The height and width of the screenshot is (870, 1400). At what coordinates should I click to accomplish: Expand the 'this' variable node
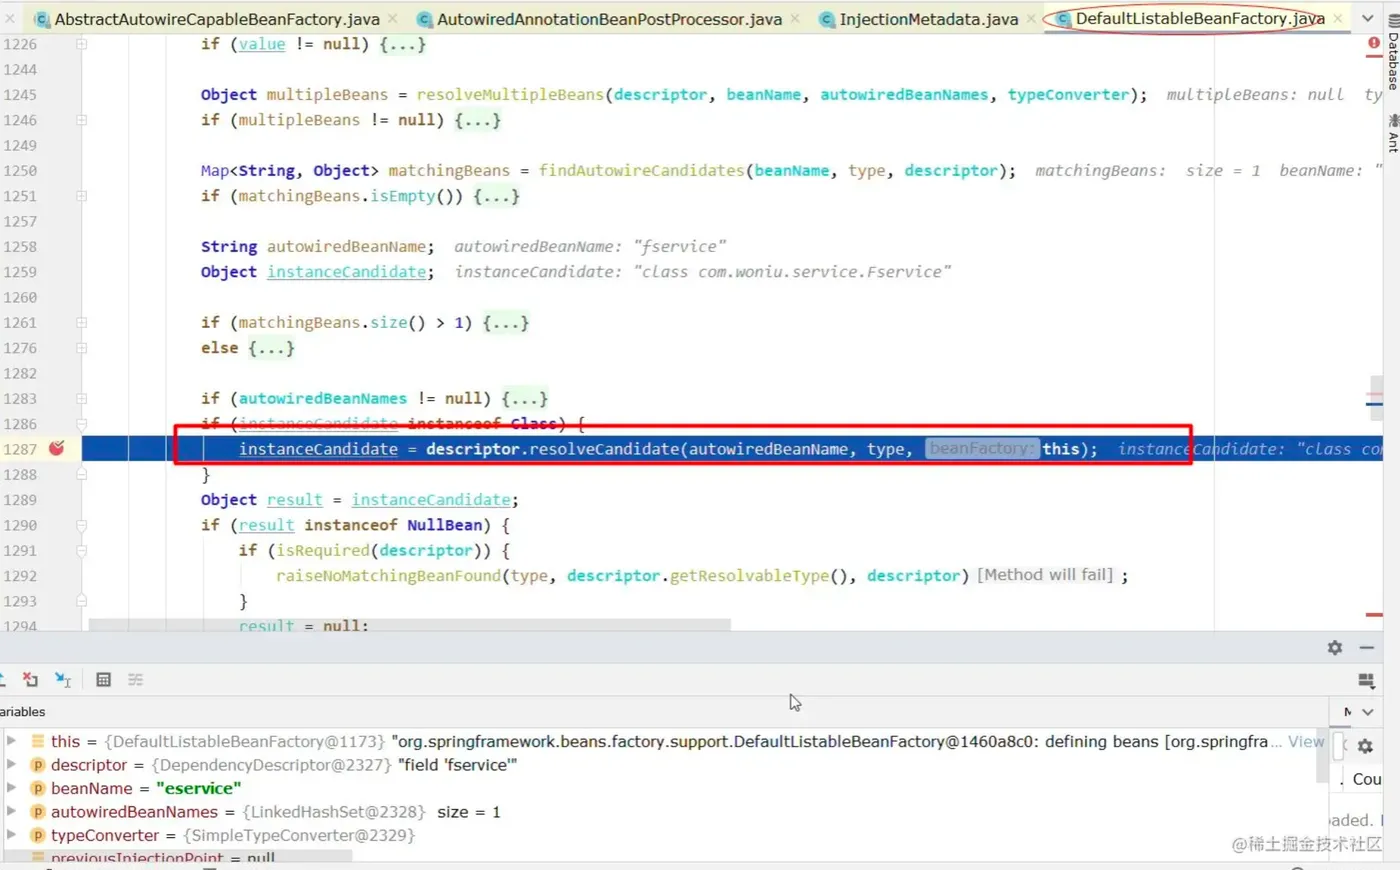pos(11,741)
